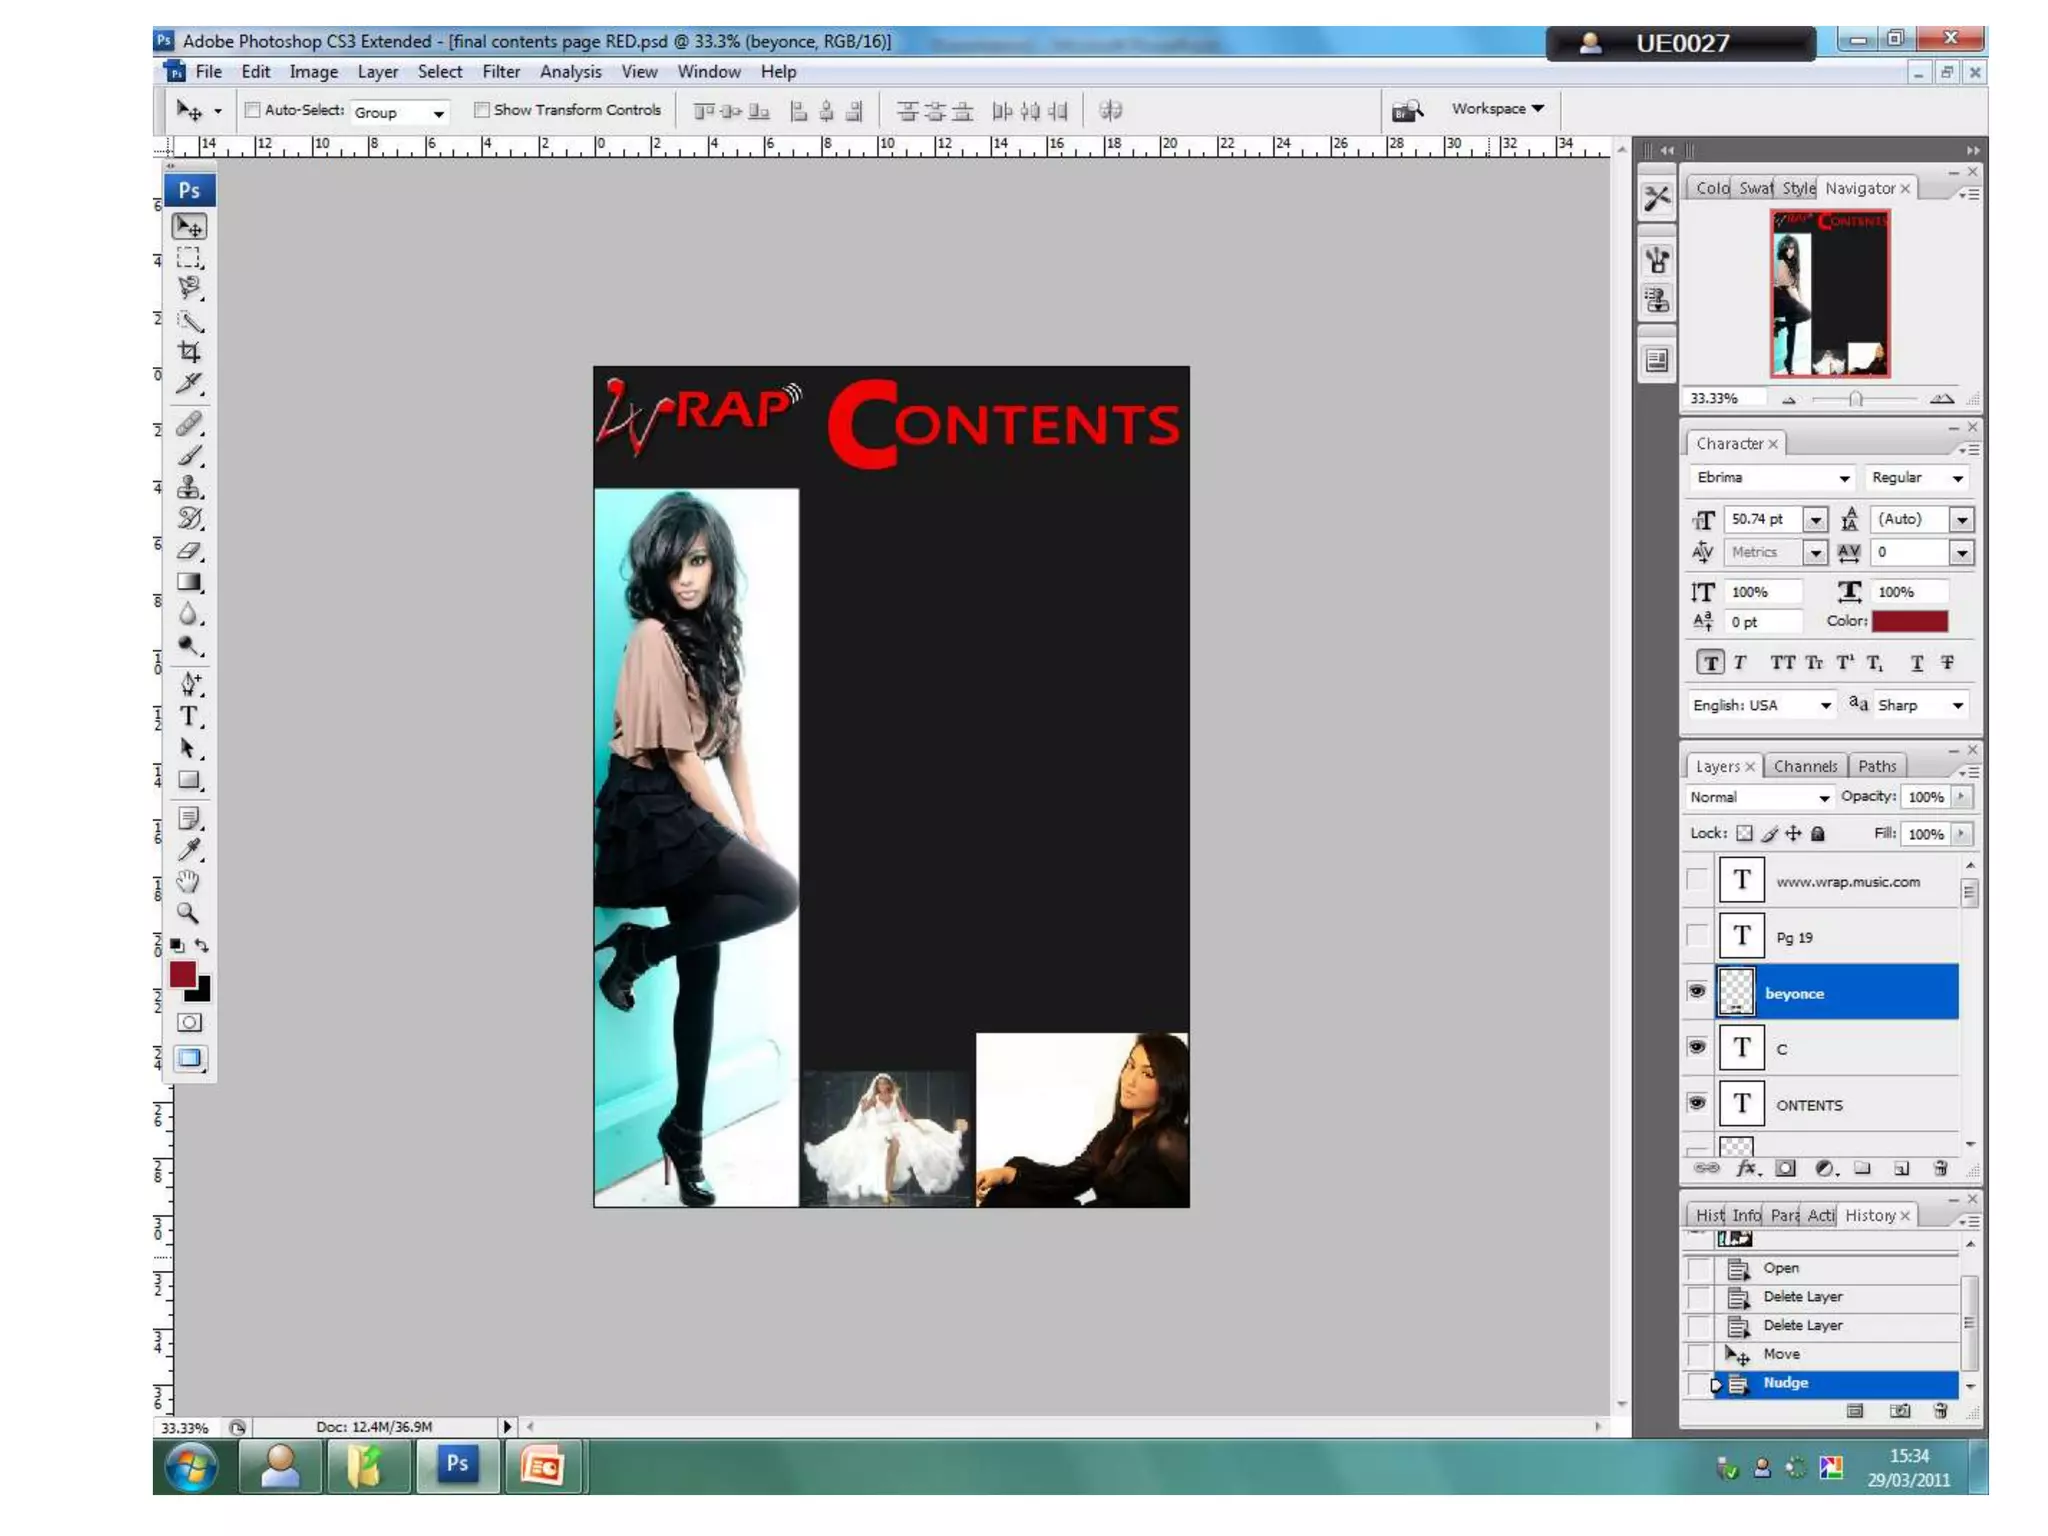Viewport: 2048px width, 1536px height.
Task: Add a layer mask
Action: coord(1785,1168)
